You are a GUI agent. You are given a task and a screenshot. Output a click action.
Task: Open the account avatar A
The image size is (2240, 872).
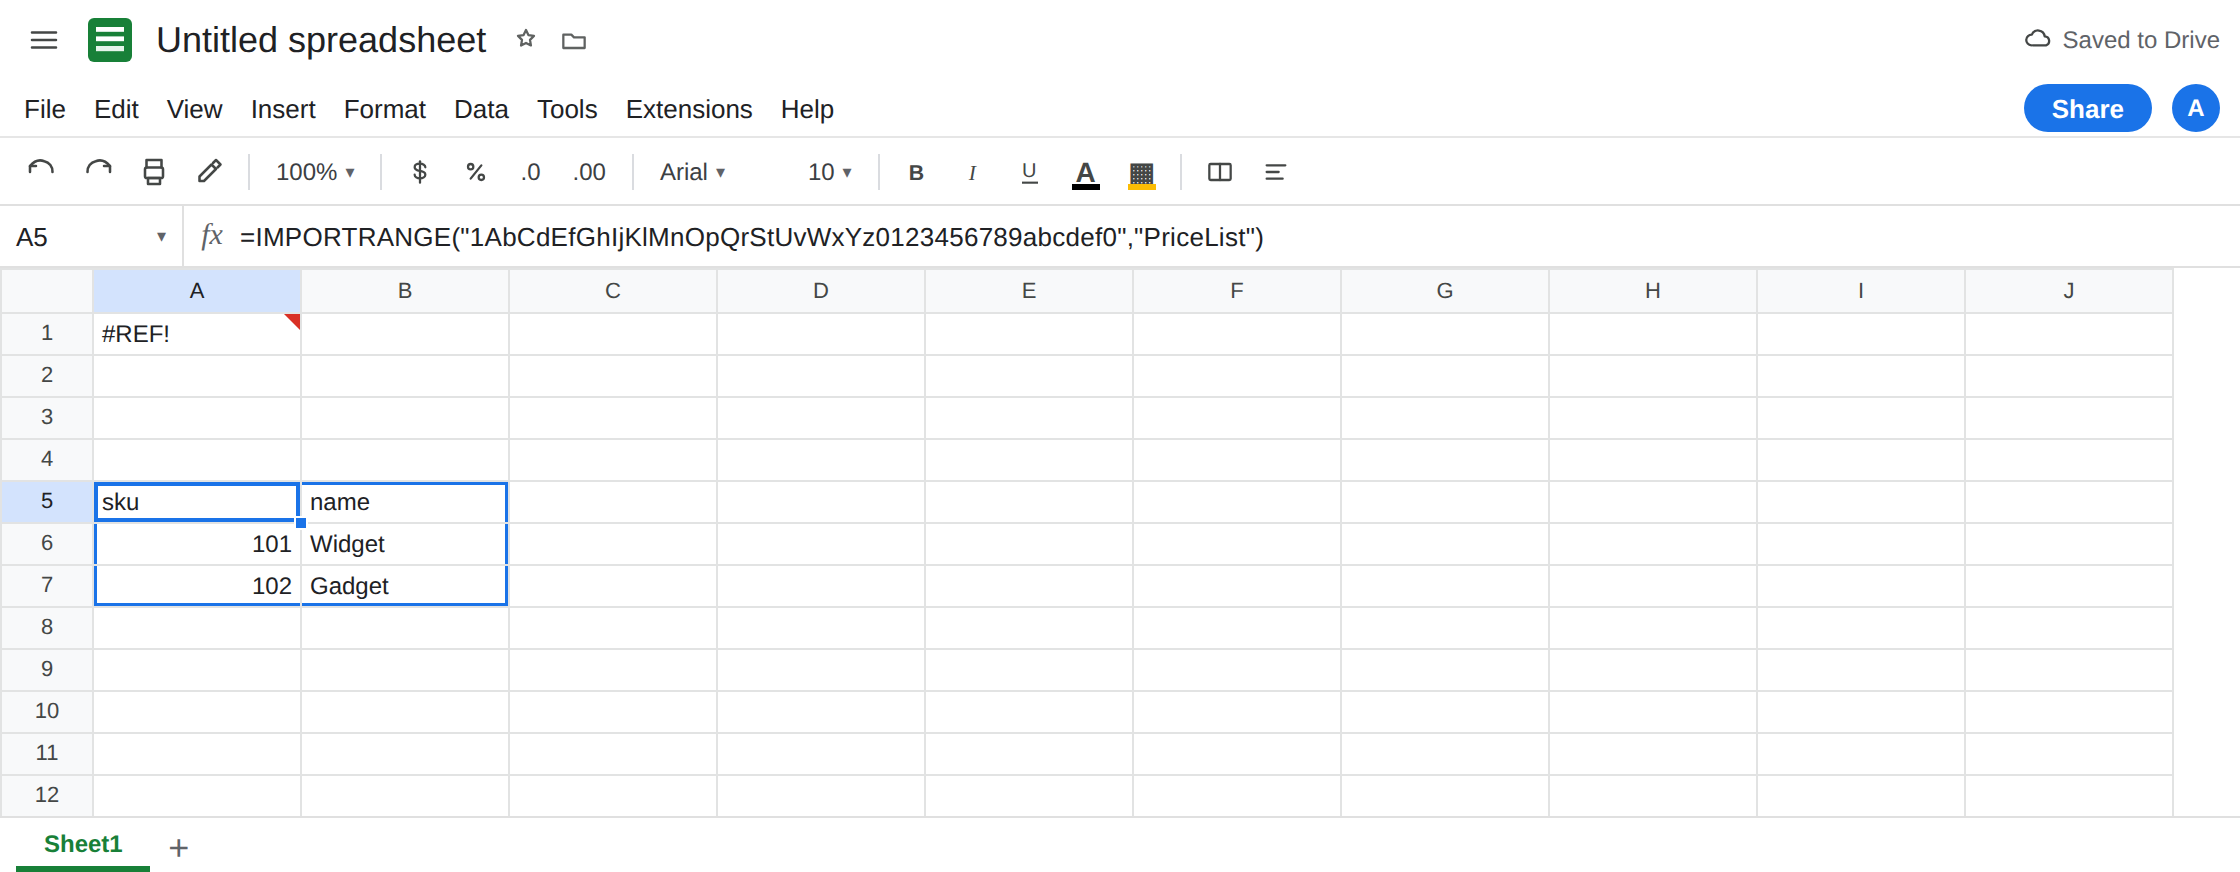pyautogui.click(x=2196, y=108)
